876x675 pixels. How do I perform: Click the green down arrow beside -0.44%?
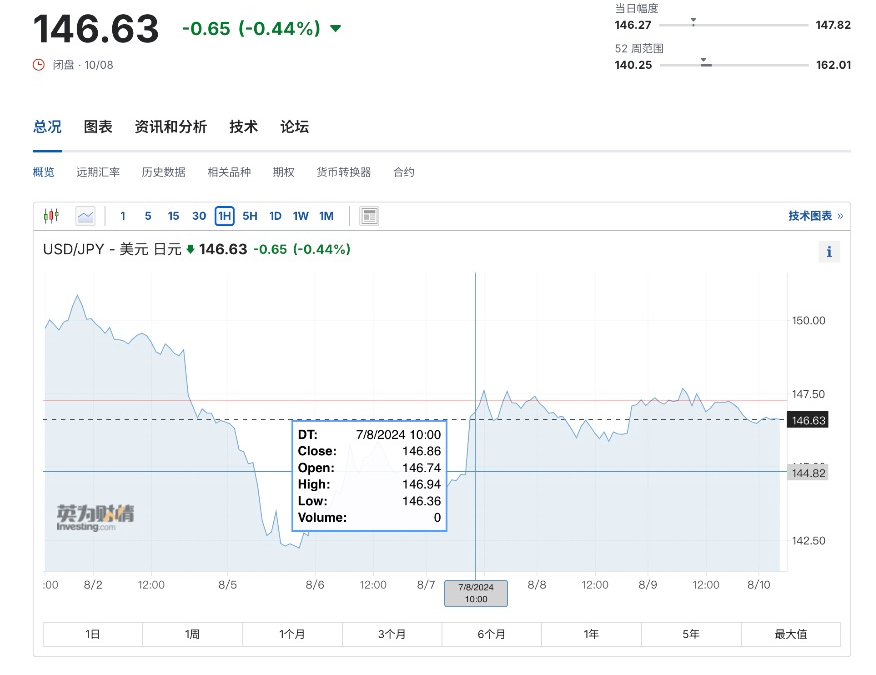[335, 28]
